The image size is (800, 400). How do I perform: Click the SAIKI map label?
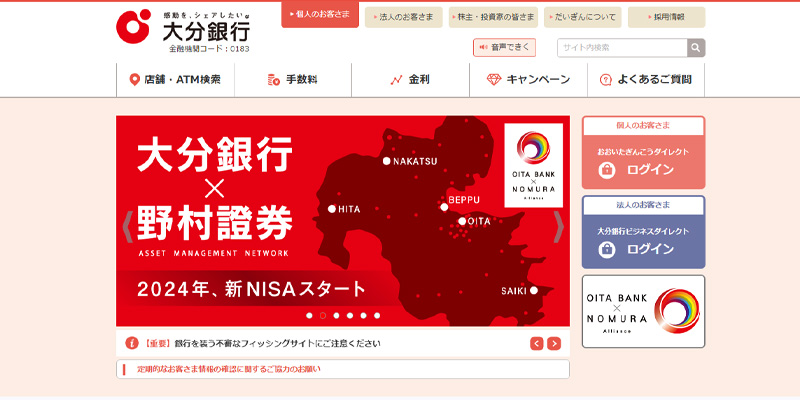click(x=514, y=291)
